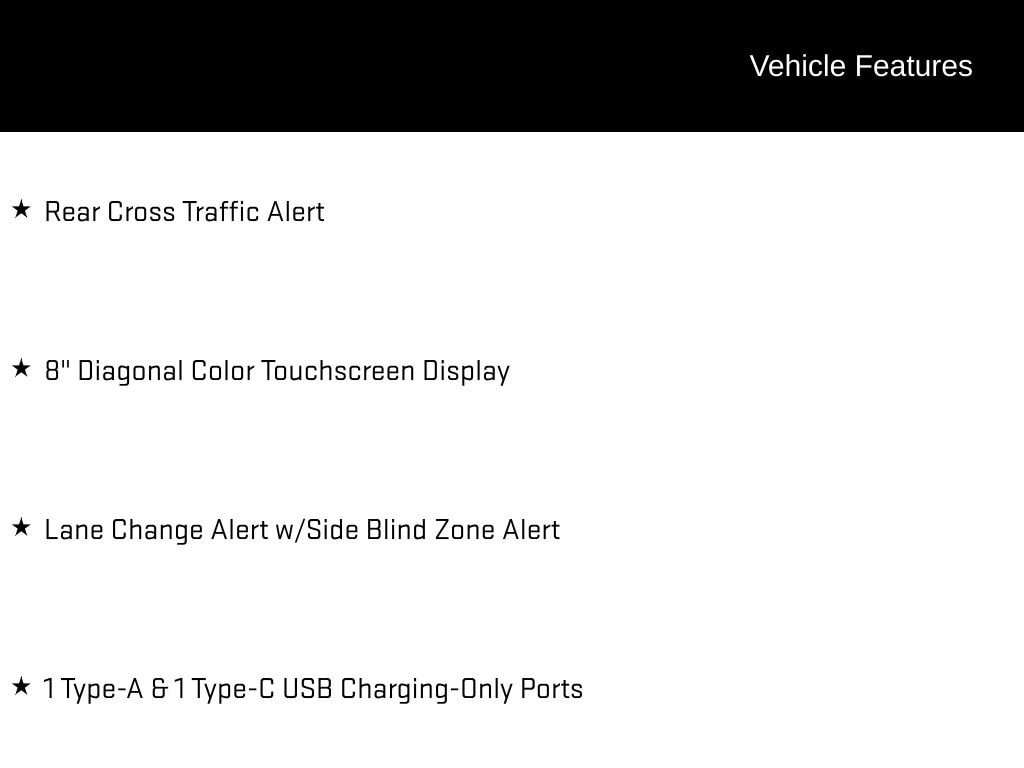
Task: Click the star beside USB Charging-Only Ports
Action: (x=21, y=687)
